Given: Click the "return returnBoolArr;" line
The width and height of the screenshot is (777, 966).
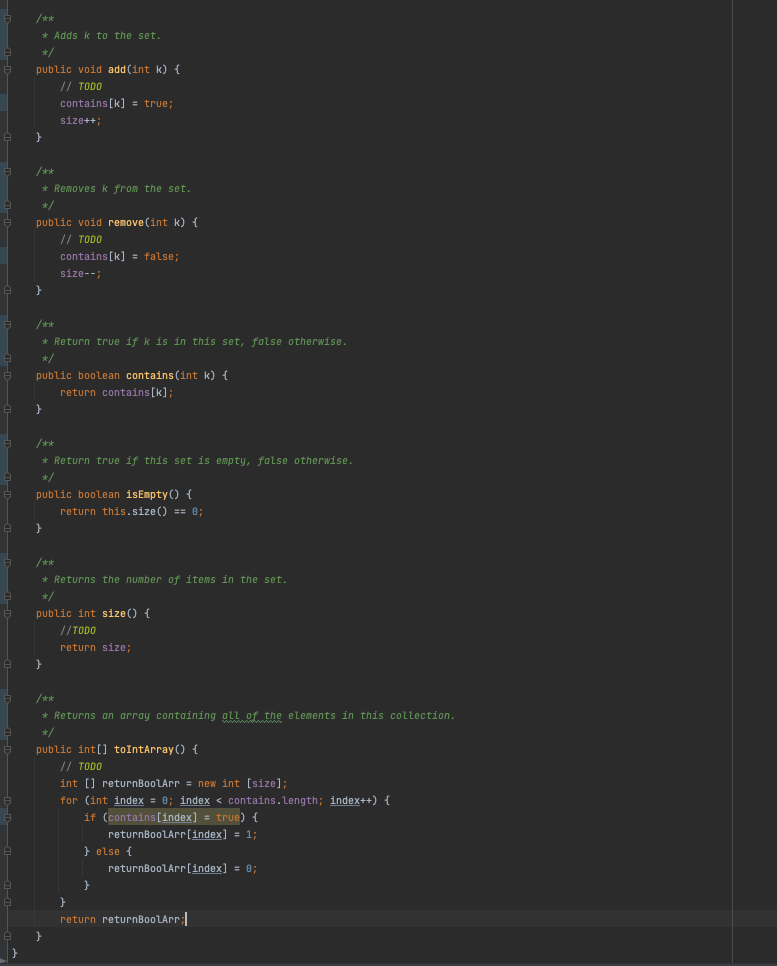Looking at the screenshot, I should pos(122,919).
